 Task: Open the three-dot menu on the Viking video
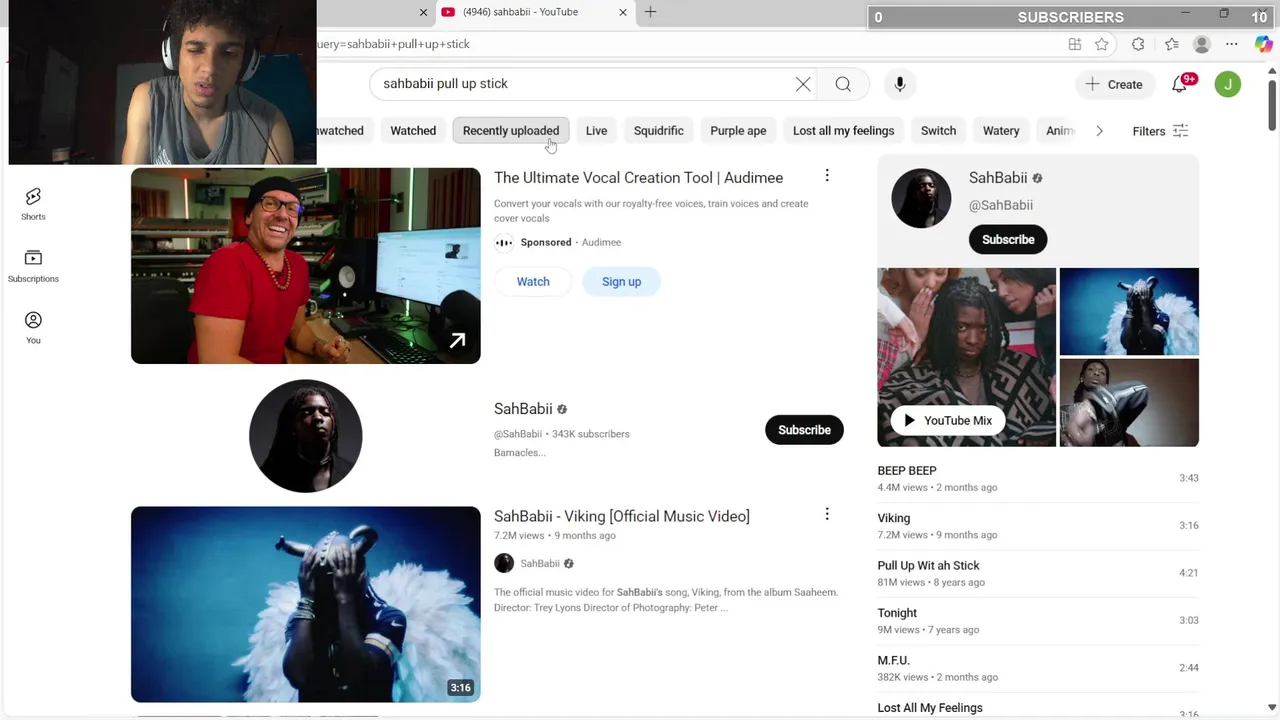(827, 514)
